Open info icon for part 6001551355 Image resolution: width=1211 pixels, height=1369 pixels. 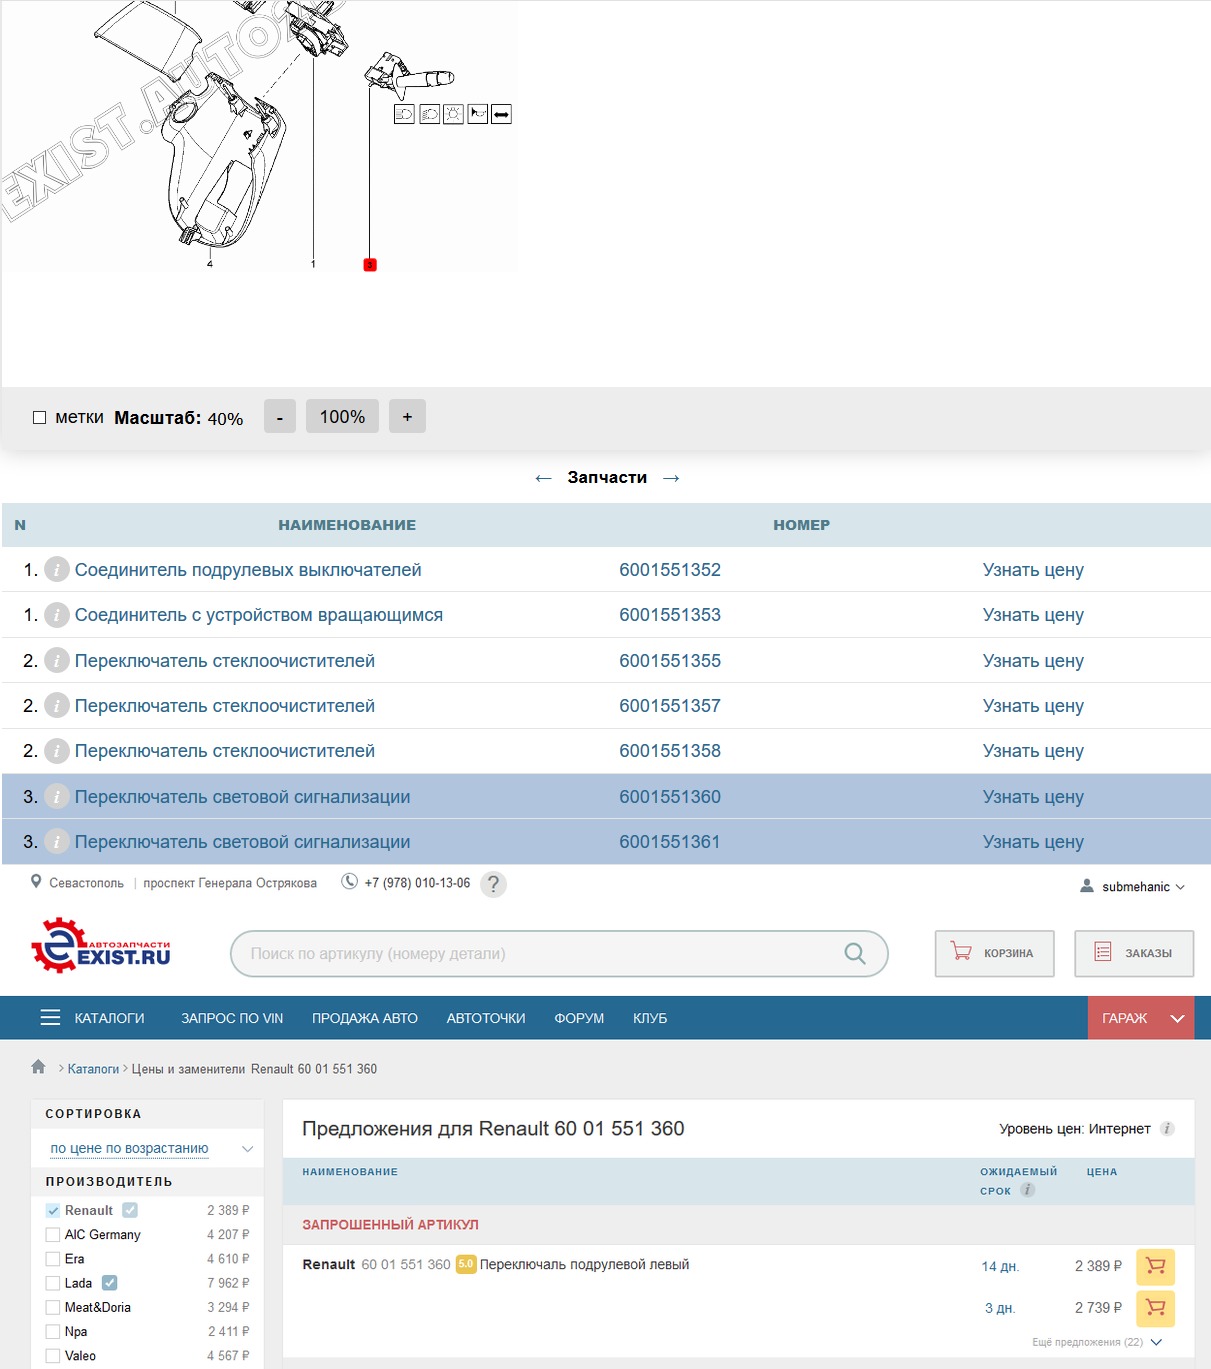coord(57,661)
